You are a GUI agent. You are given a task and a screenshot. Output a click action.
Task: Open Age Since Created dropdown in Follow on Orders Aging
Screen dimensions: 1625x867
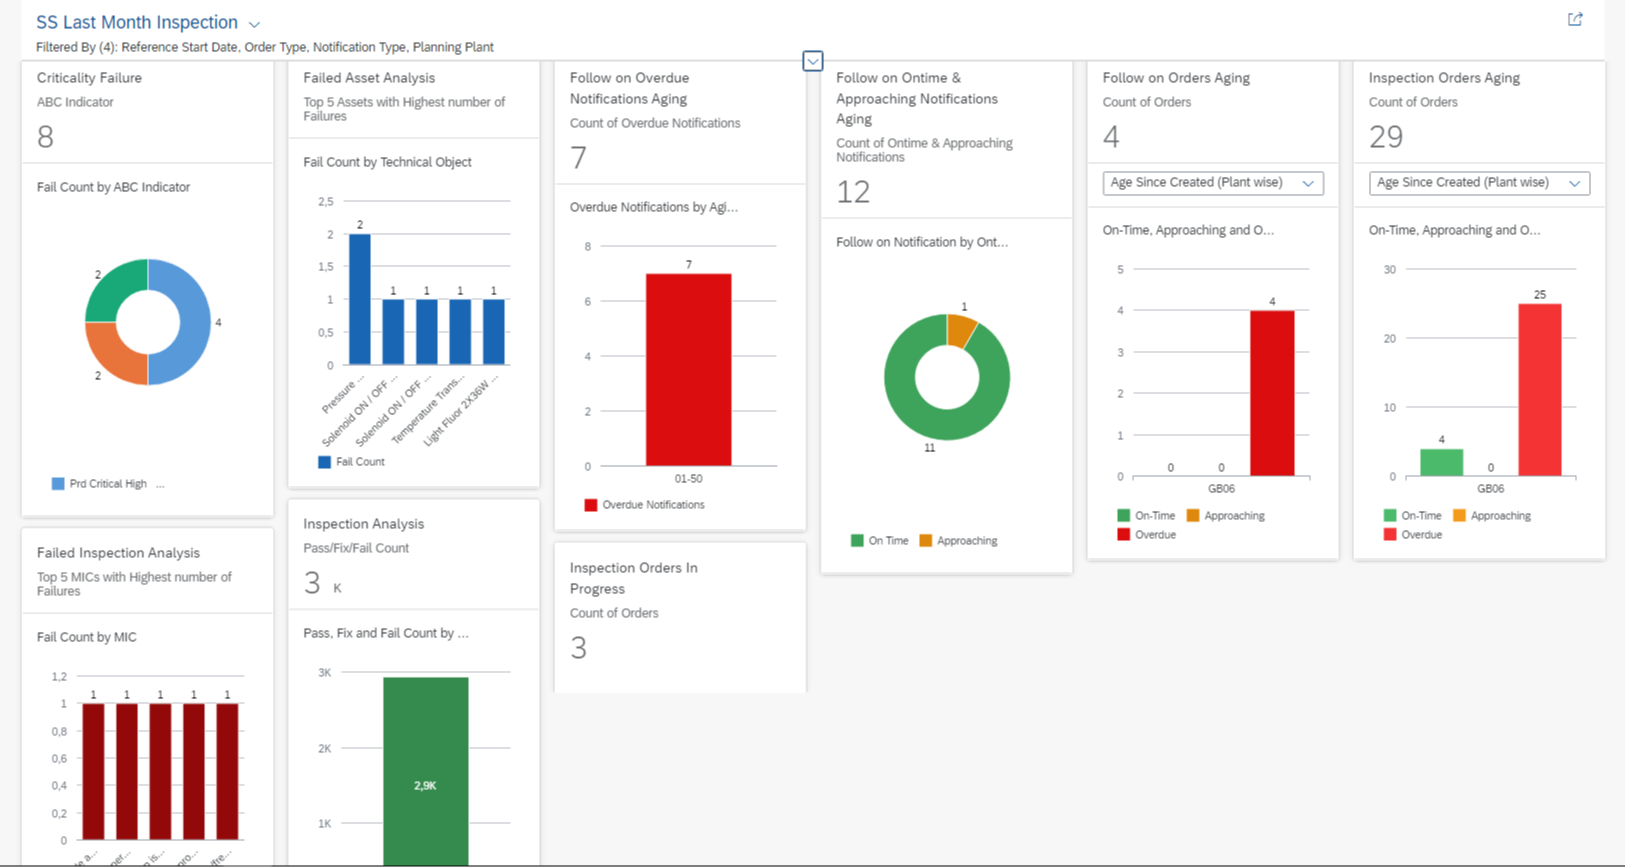[x=1213, y=183]
